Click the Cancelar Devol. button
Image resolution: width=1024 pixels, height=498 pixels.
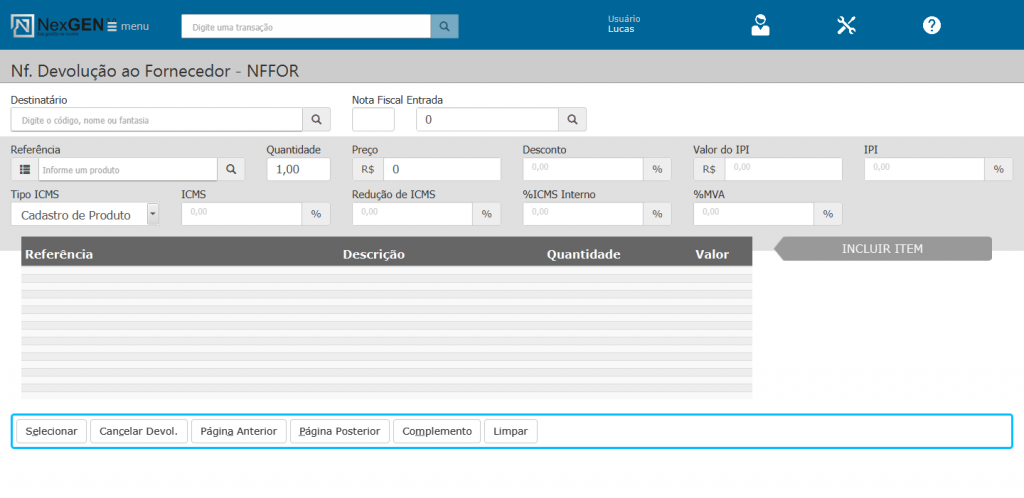pos(139,431)
